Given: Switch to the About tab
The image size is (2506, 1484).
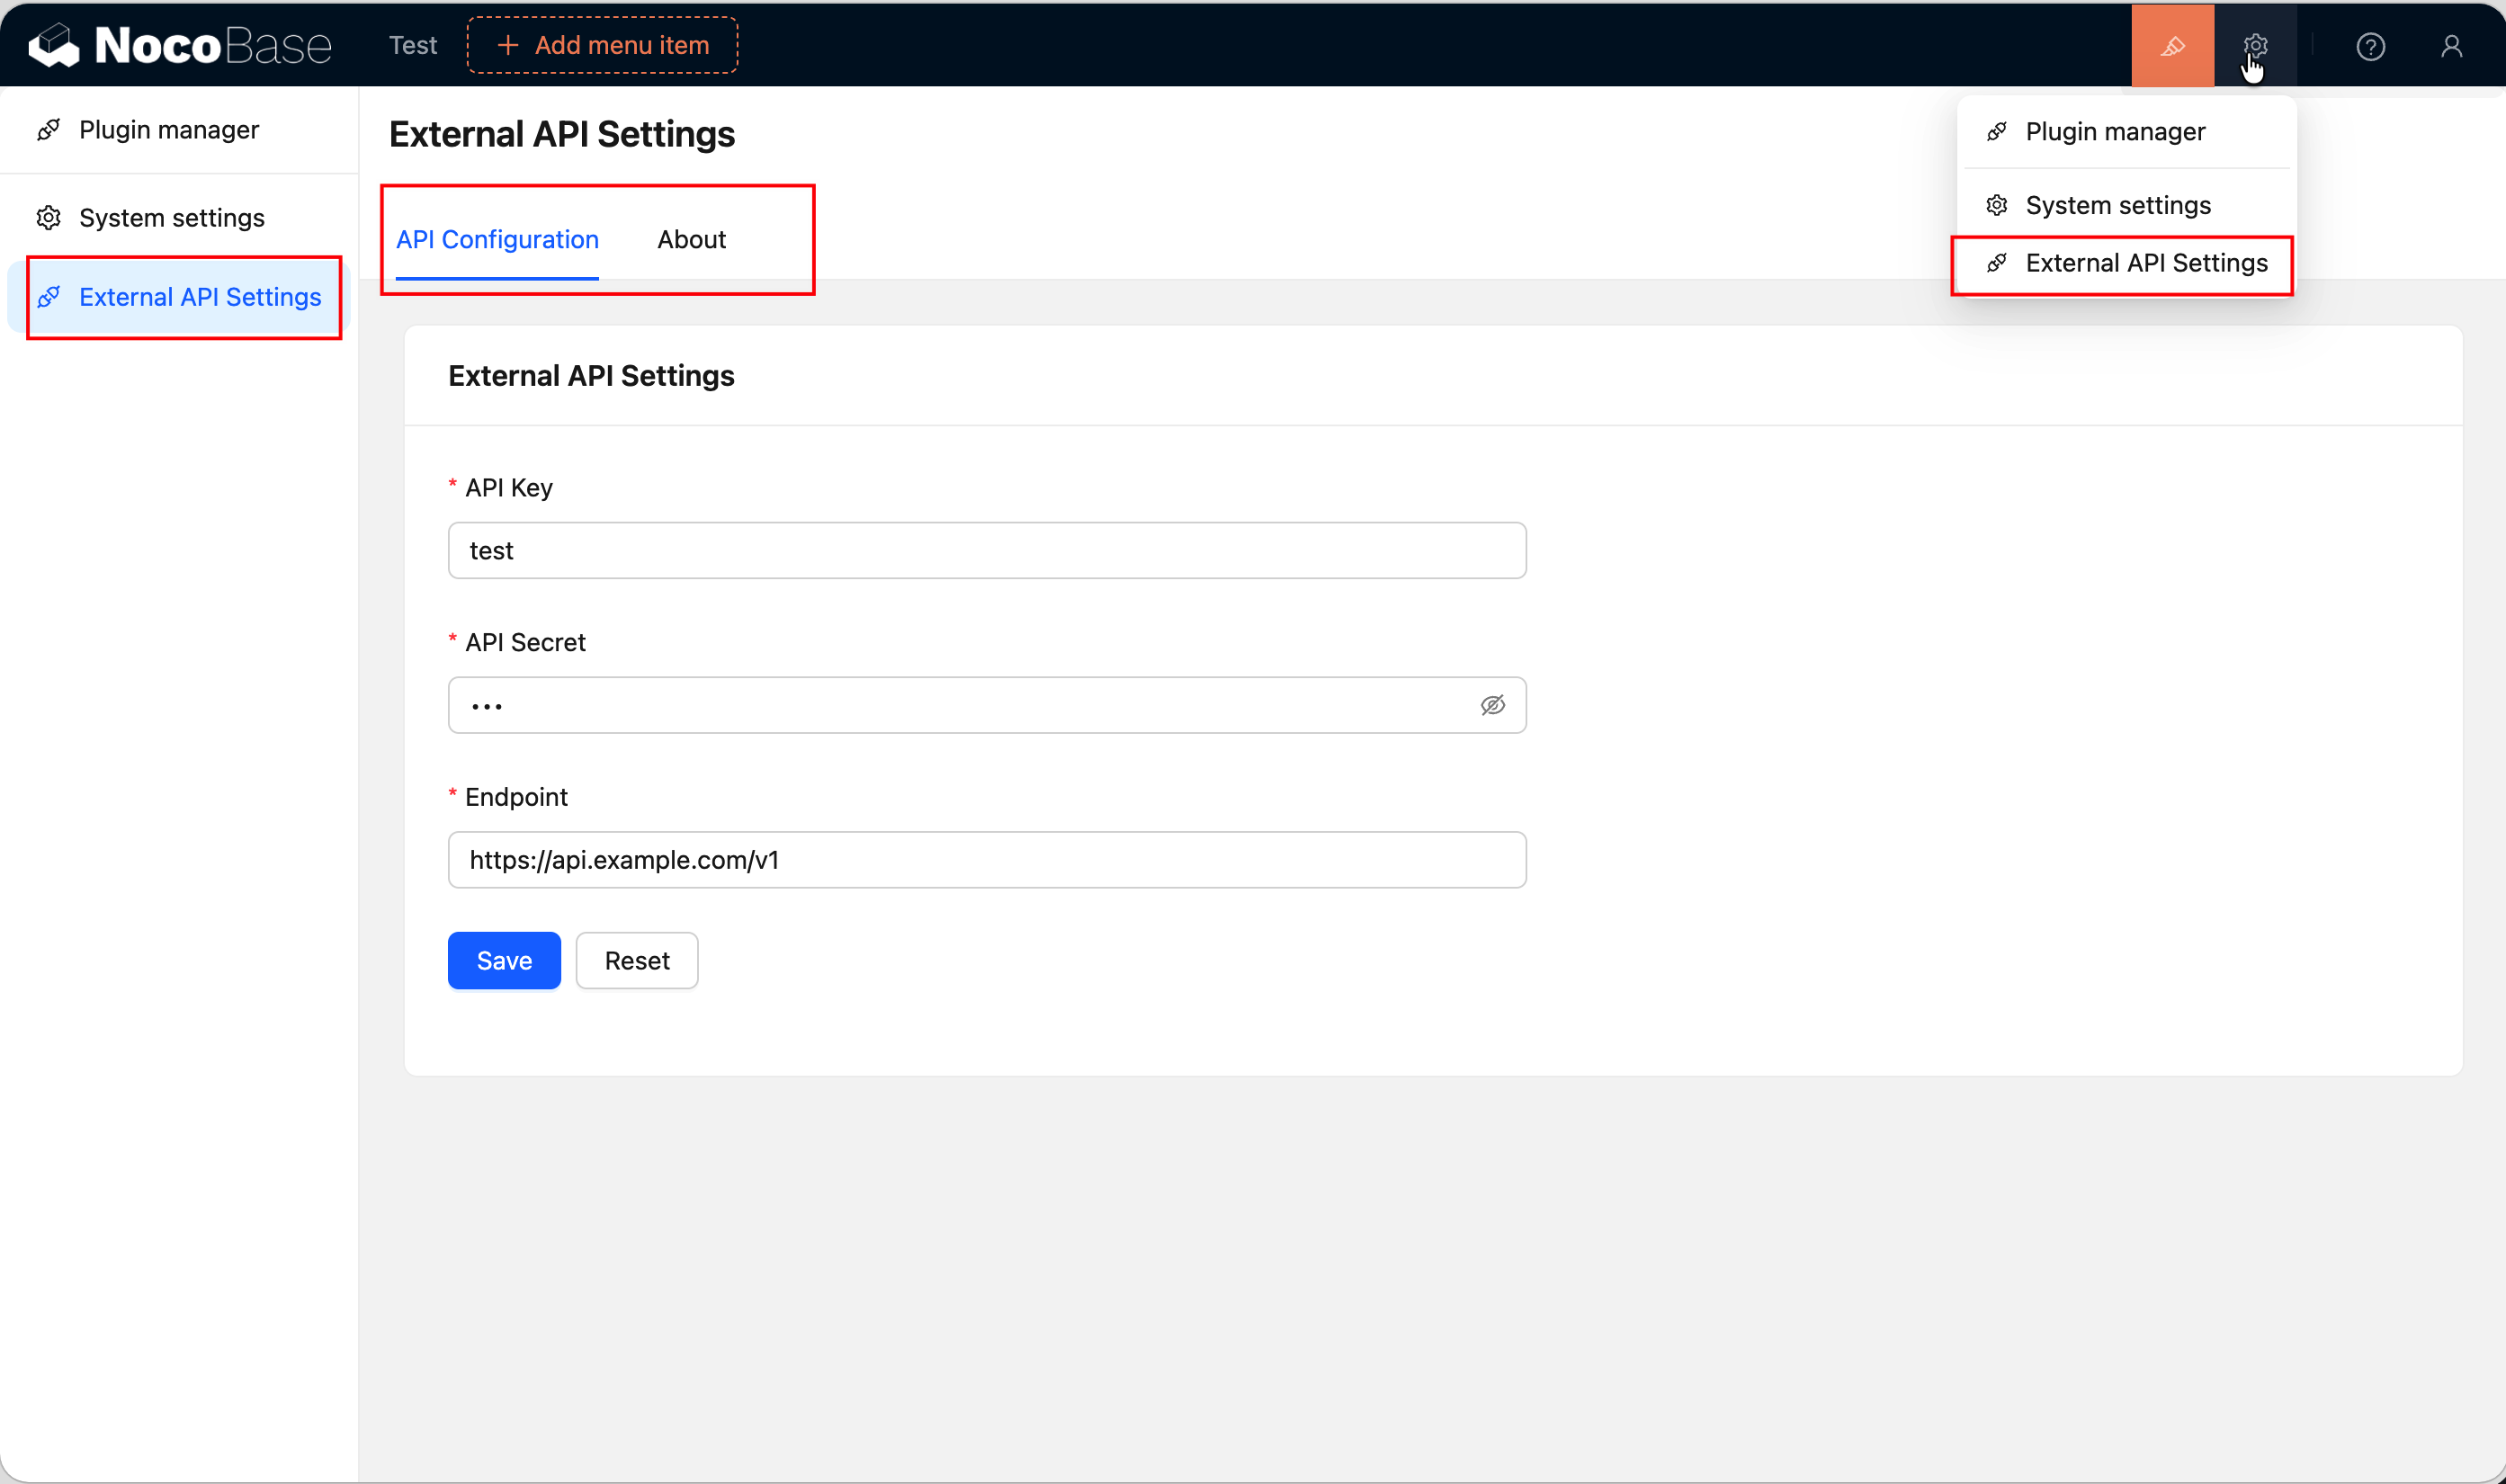Looking at the screenshot, I should [x=691, y=239].
